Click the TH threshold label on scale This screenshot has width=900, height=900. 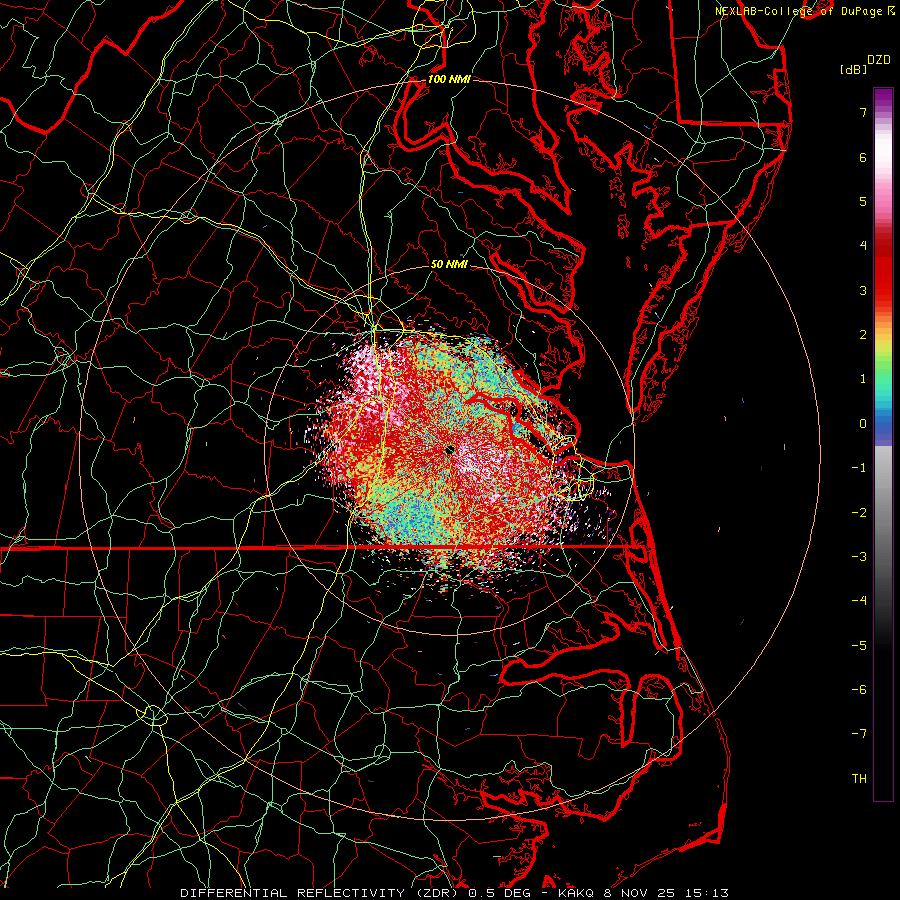pyautogui.click(x=859, y=779)
